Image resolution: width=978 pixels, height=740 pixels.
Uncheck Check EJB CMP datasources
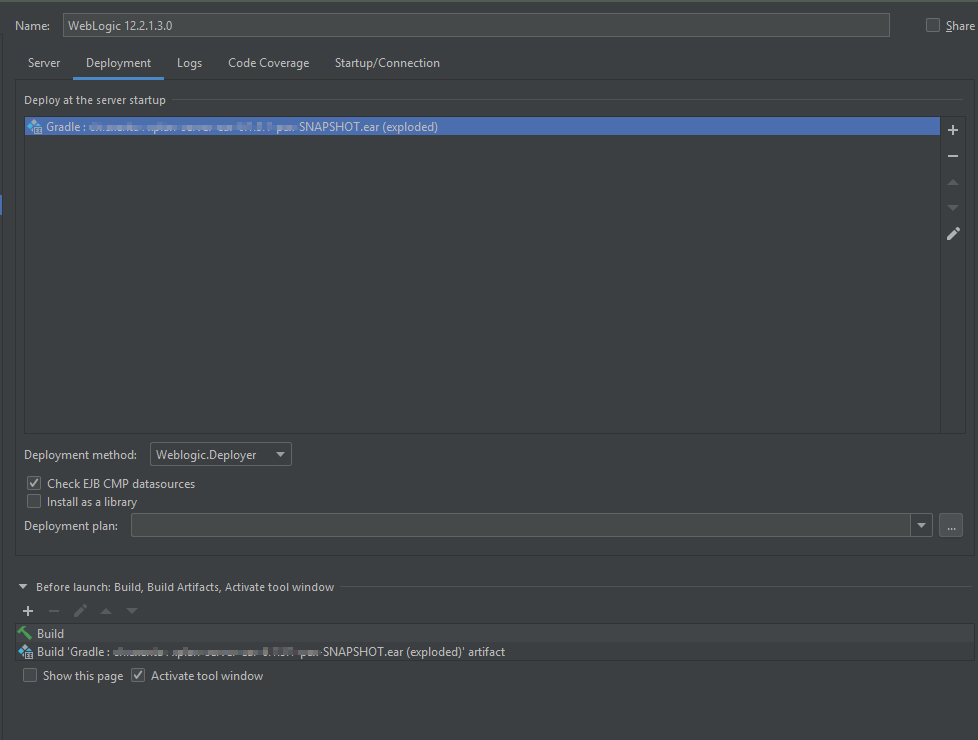point(34,484)
